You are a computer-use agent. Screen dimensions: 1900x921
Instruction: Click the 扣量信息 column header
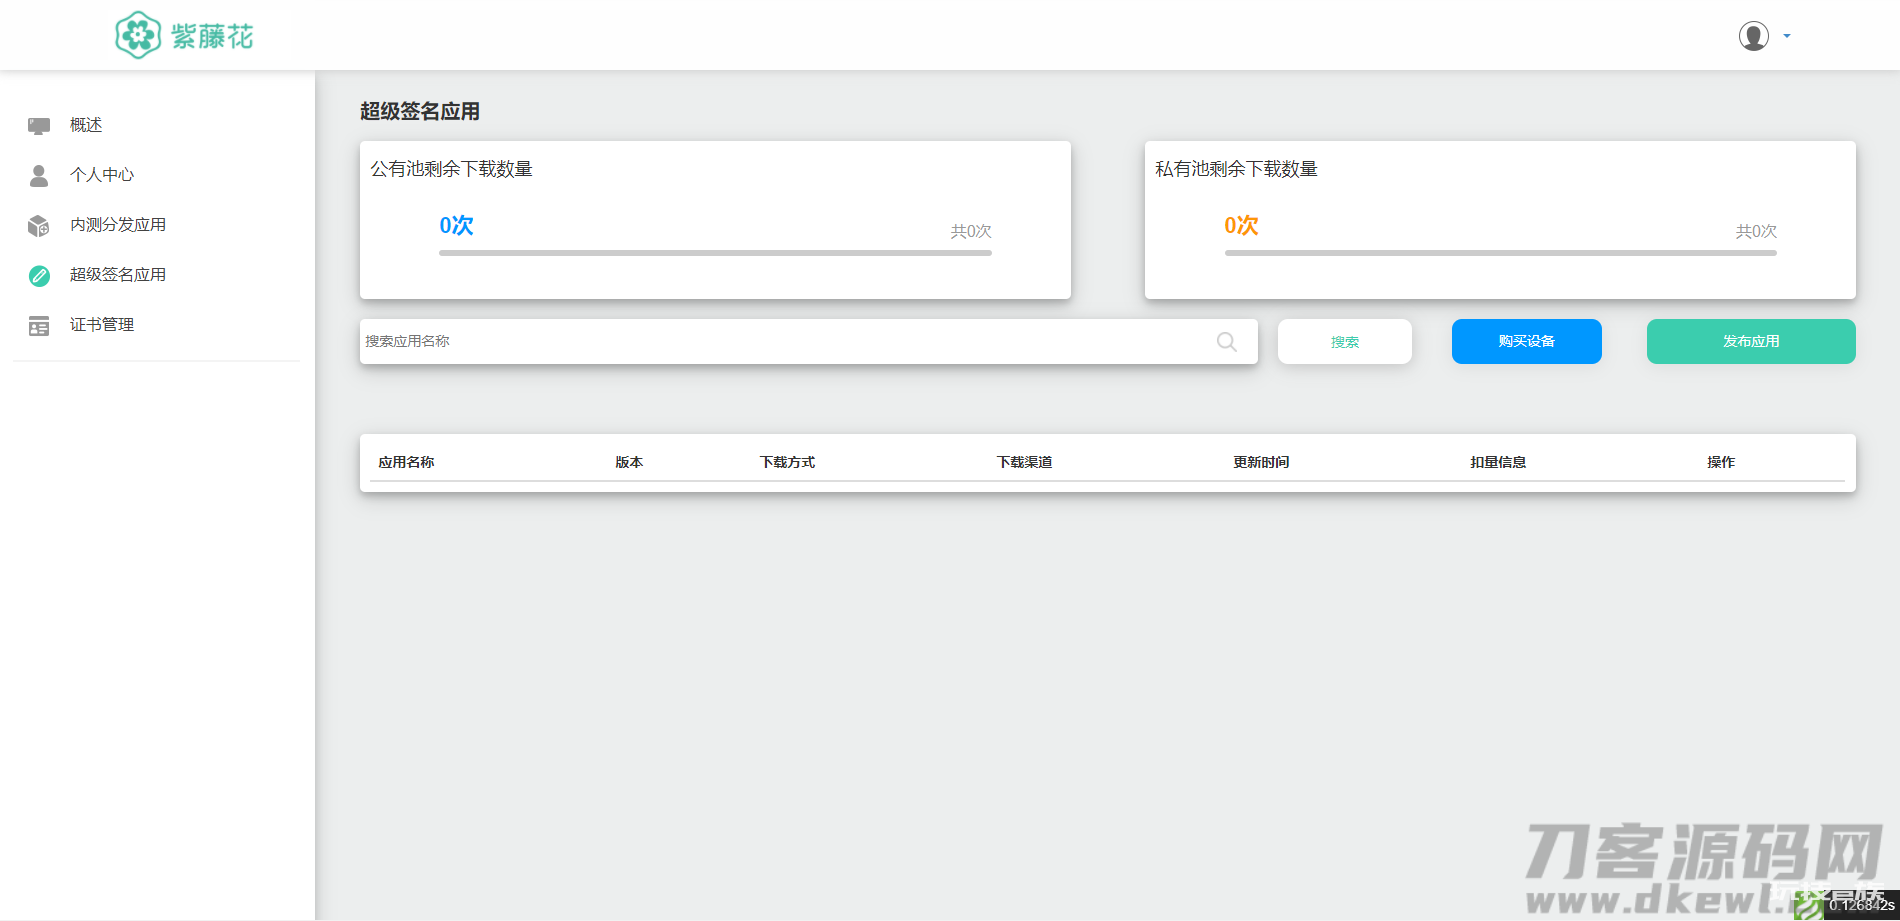point(1498,462)
